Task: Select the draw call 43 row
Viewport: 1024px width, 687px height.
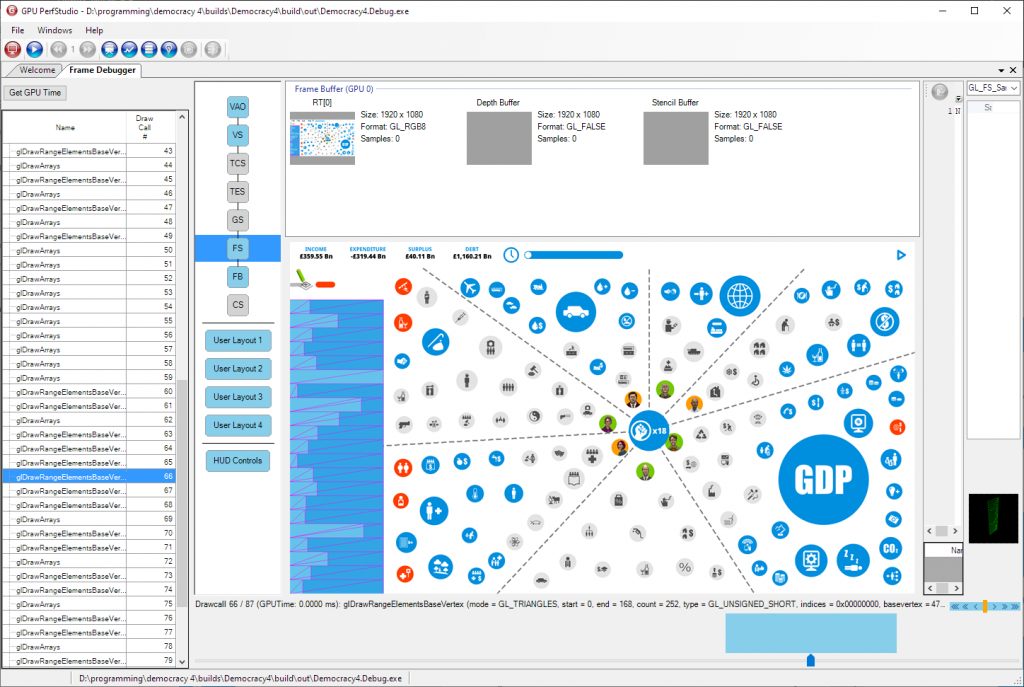Action: point(89,152)
